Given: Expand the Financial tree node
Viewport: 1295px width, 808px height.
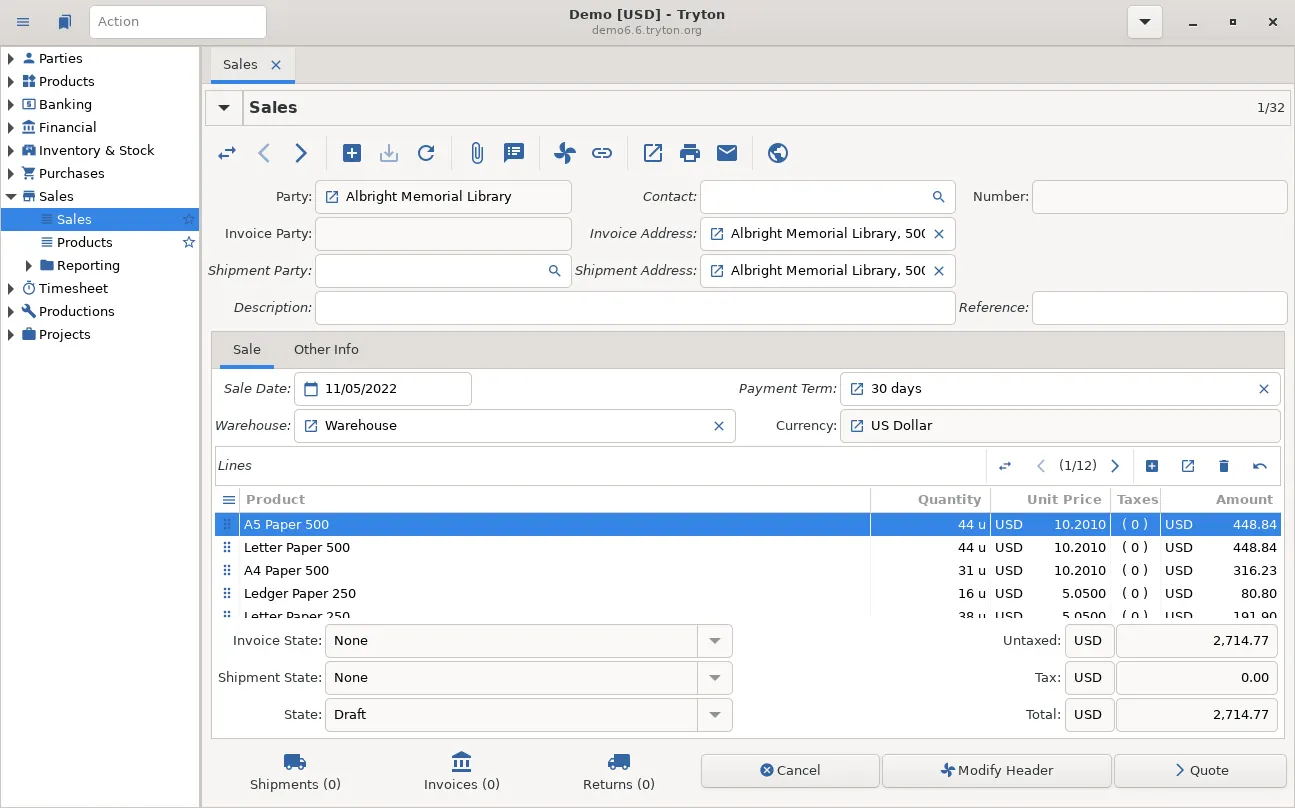Looking at the screenshot, I should tap(11, 127).
